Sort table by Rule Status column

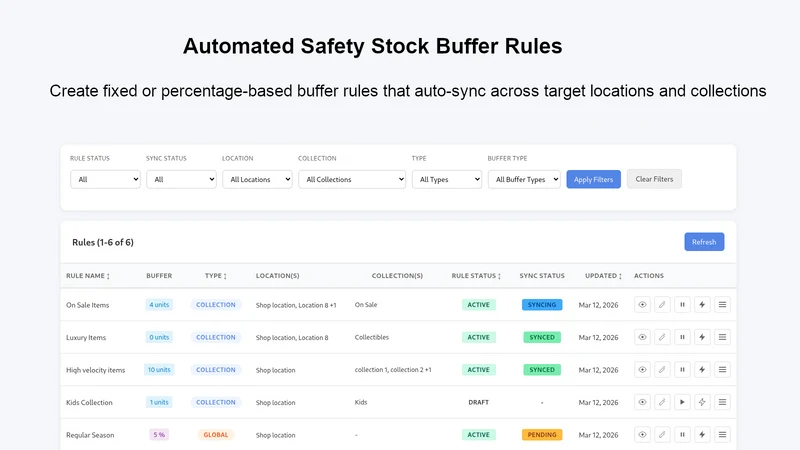click(476, 276)
